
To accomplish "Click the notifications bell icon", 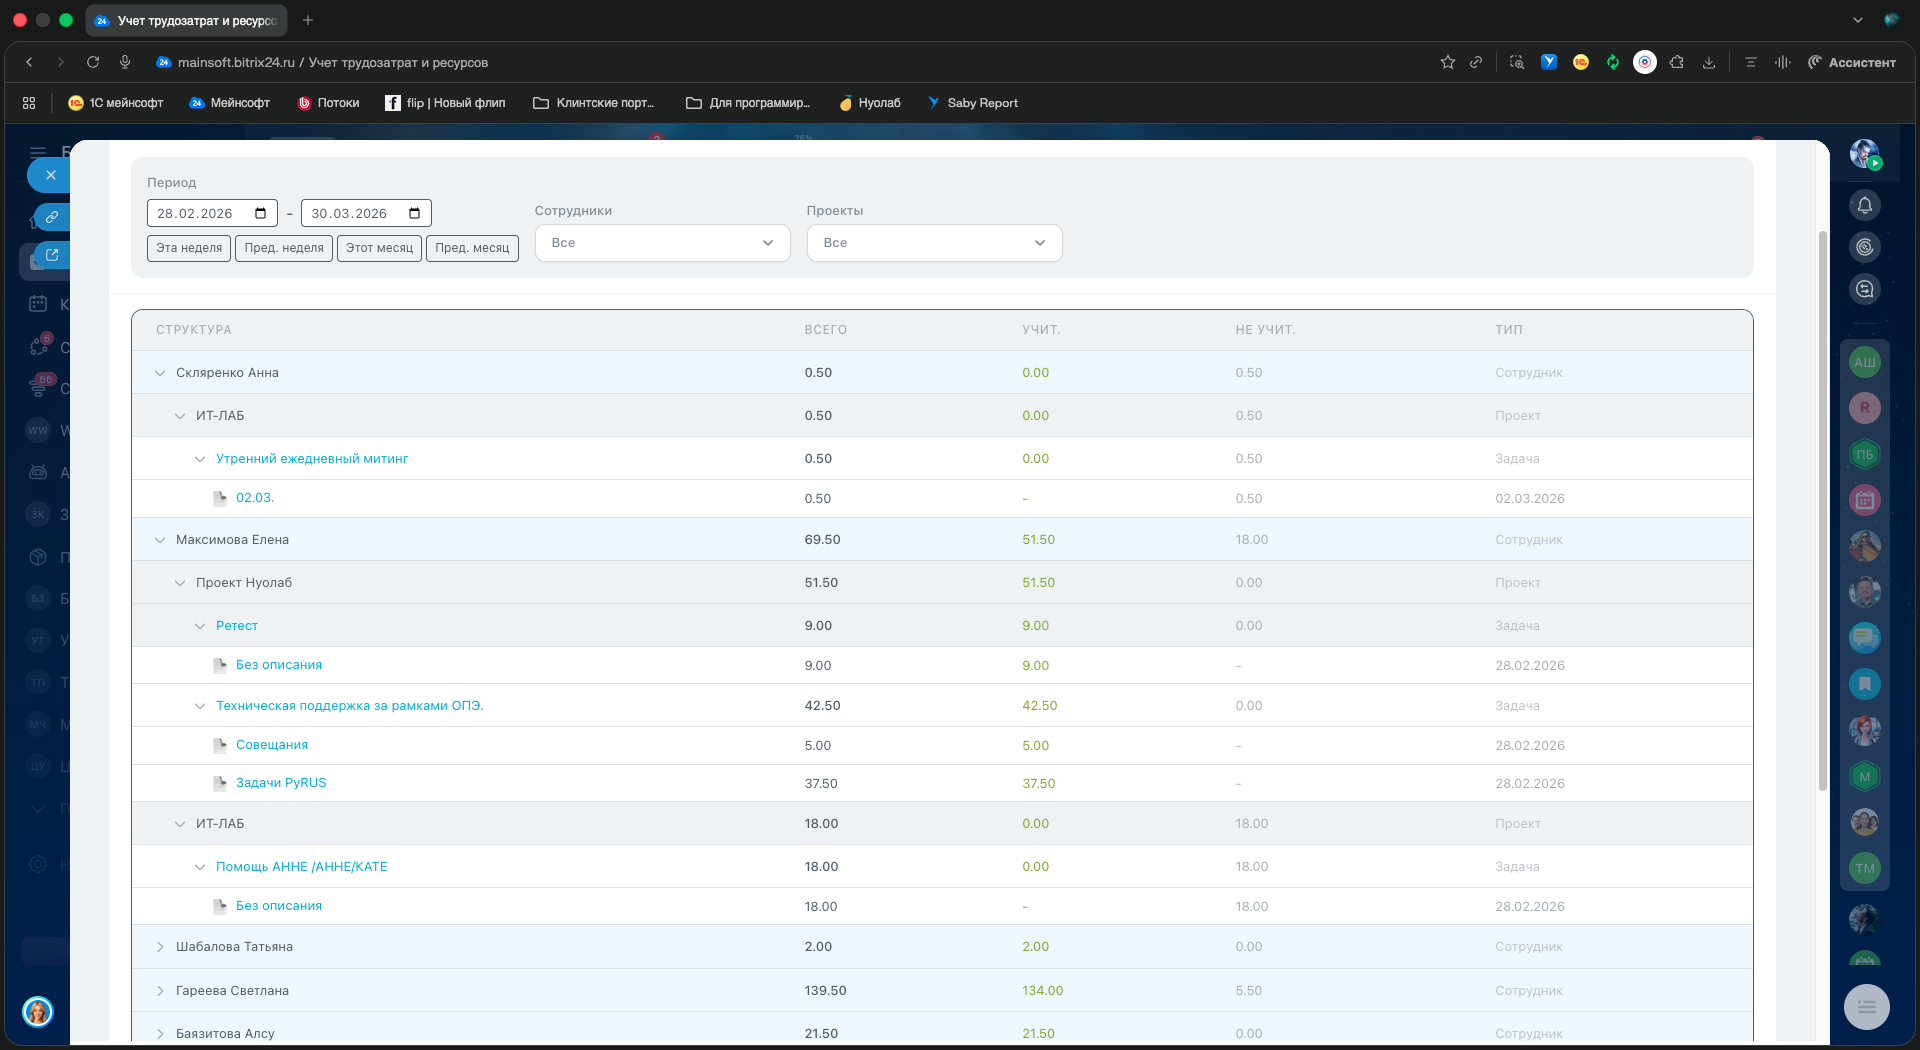I will [x=1864, y=205].
